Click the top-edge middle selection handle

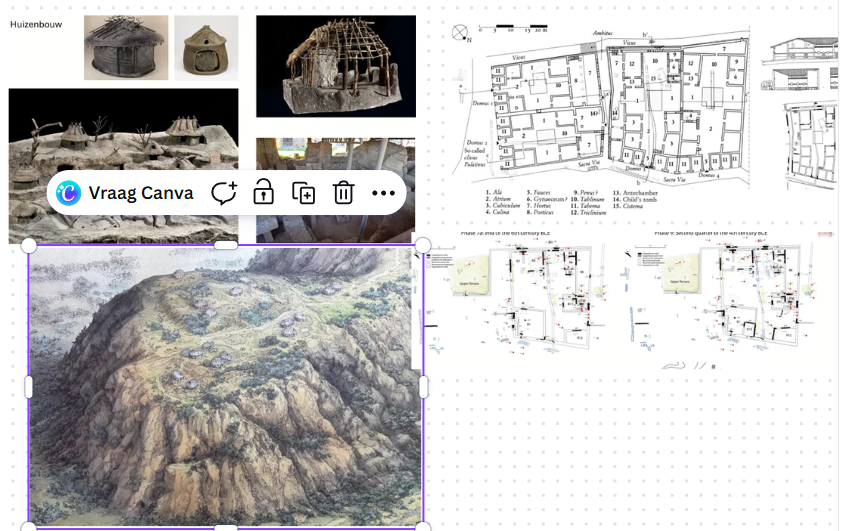tap(226, 245)
